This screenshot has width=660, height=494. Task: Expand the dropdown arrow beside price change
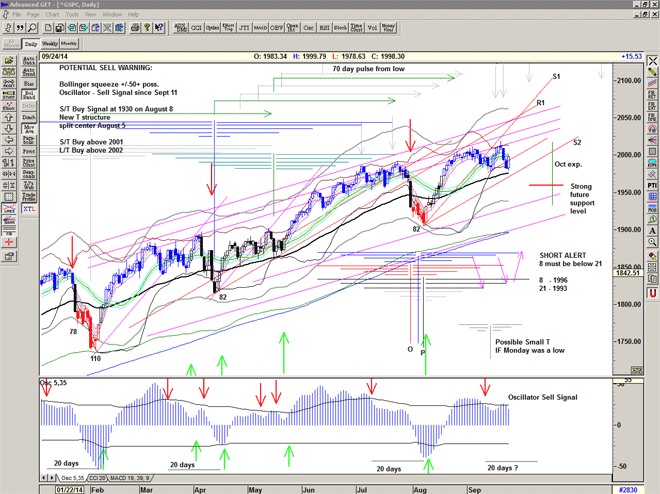651,55
